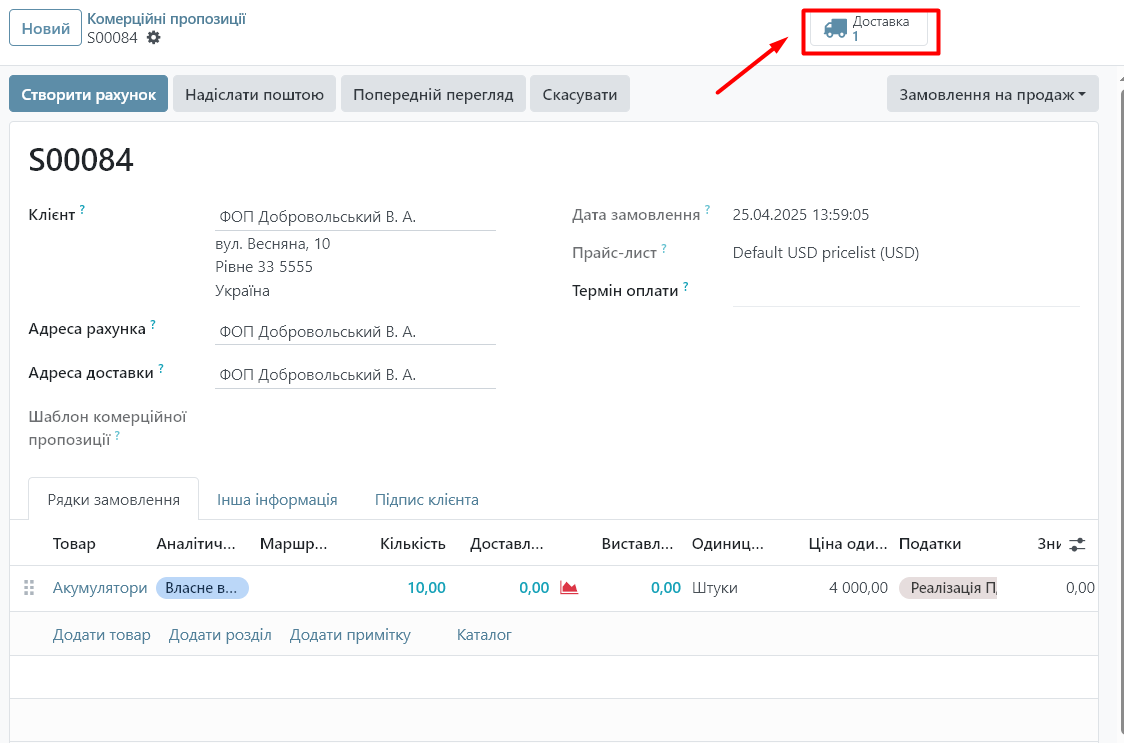Click help icon next to Термін оплати

click(686, 288)
